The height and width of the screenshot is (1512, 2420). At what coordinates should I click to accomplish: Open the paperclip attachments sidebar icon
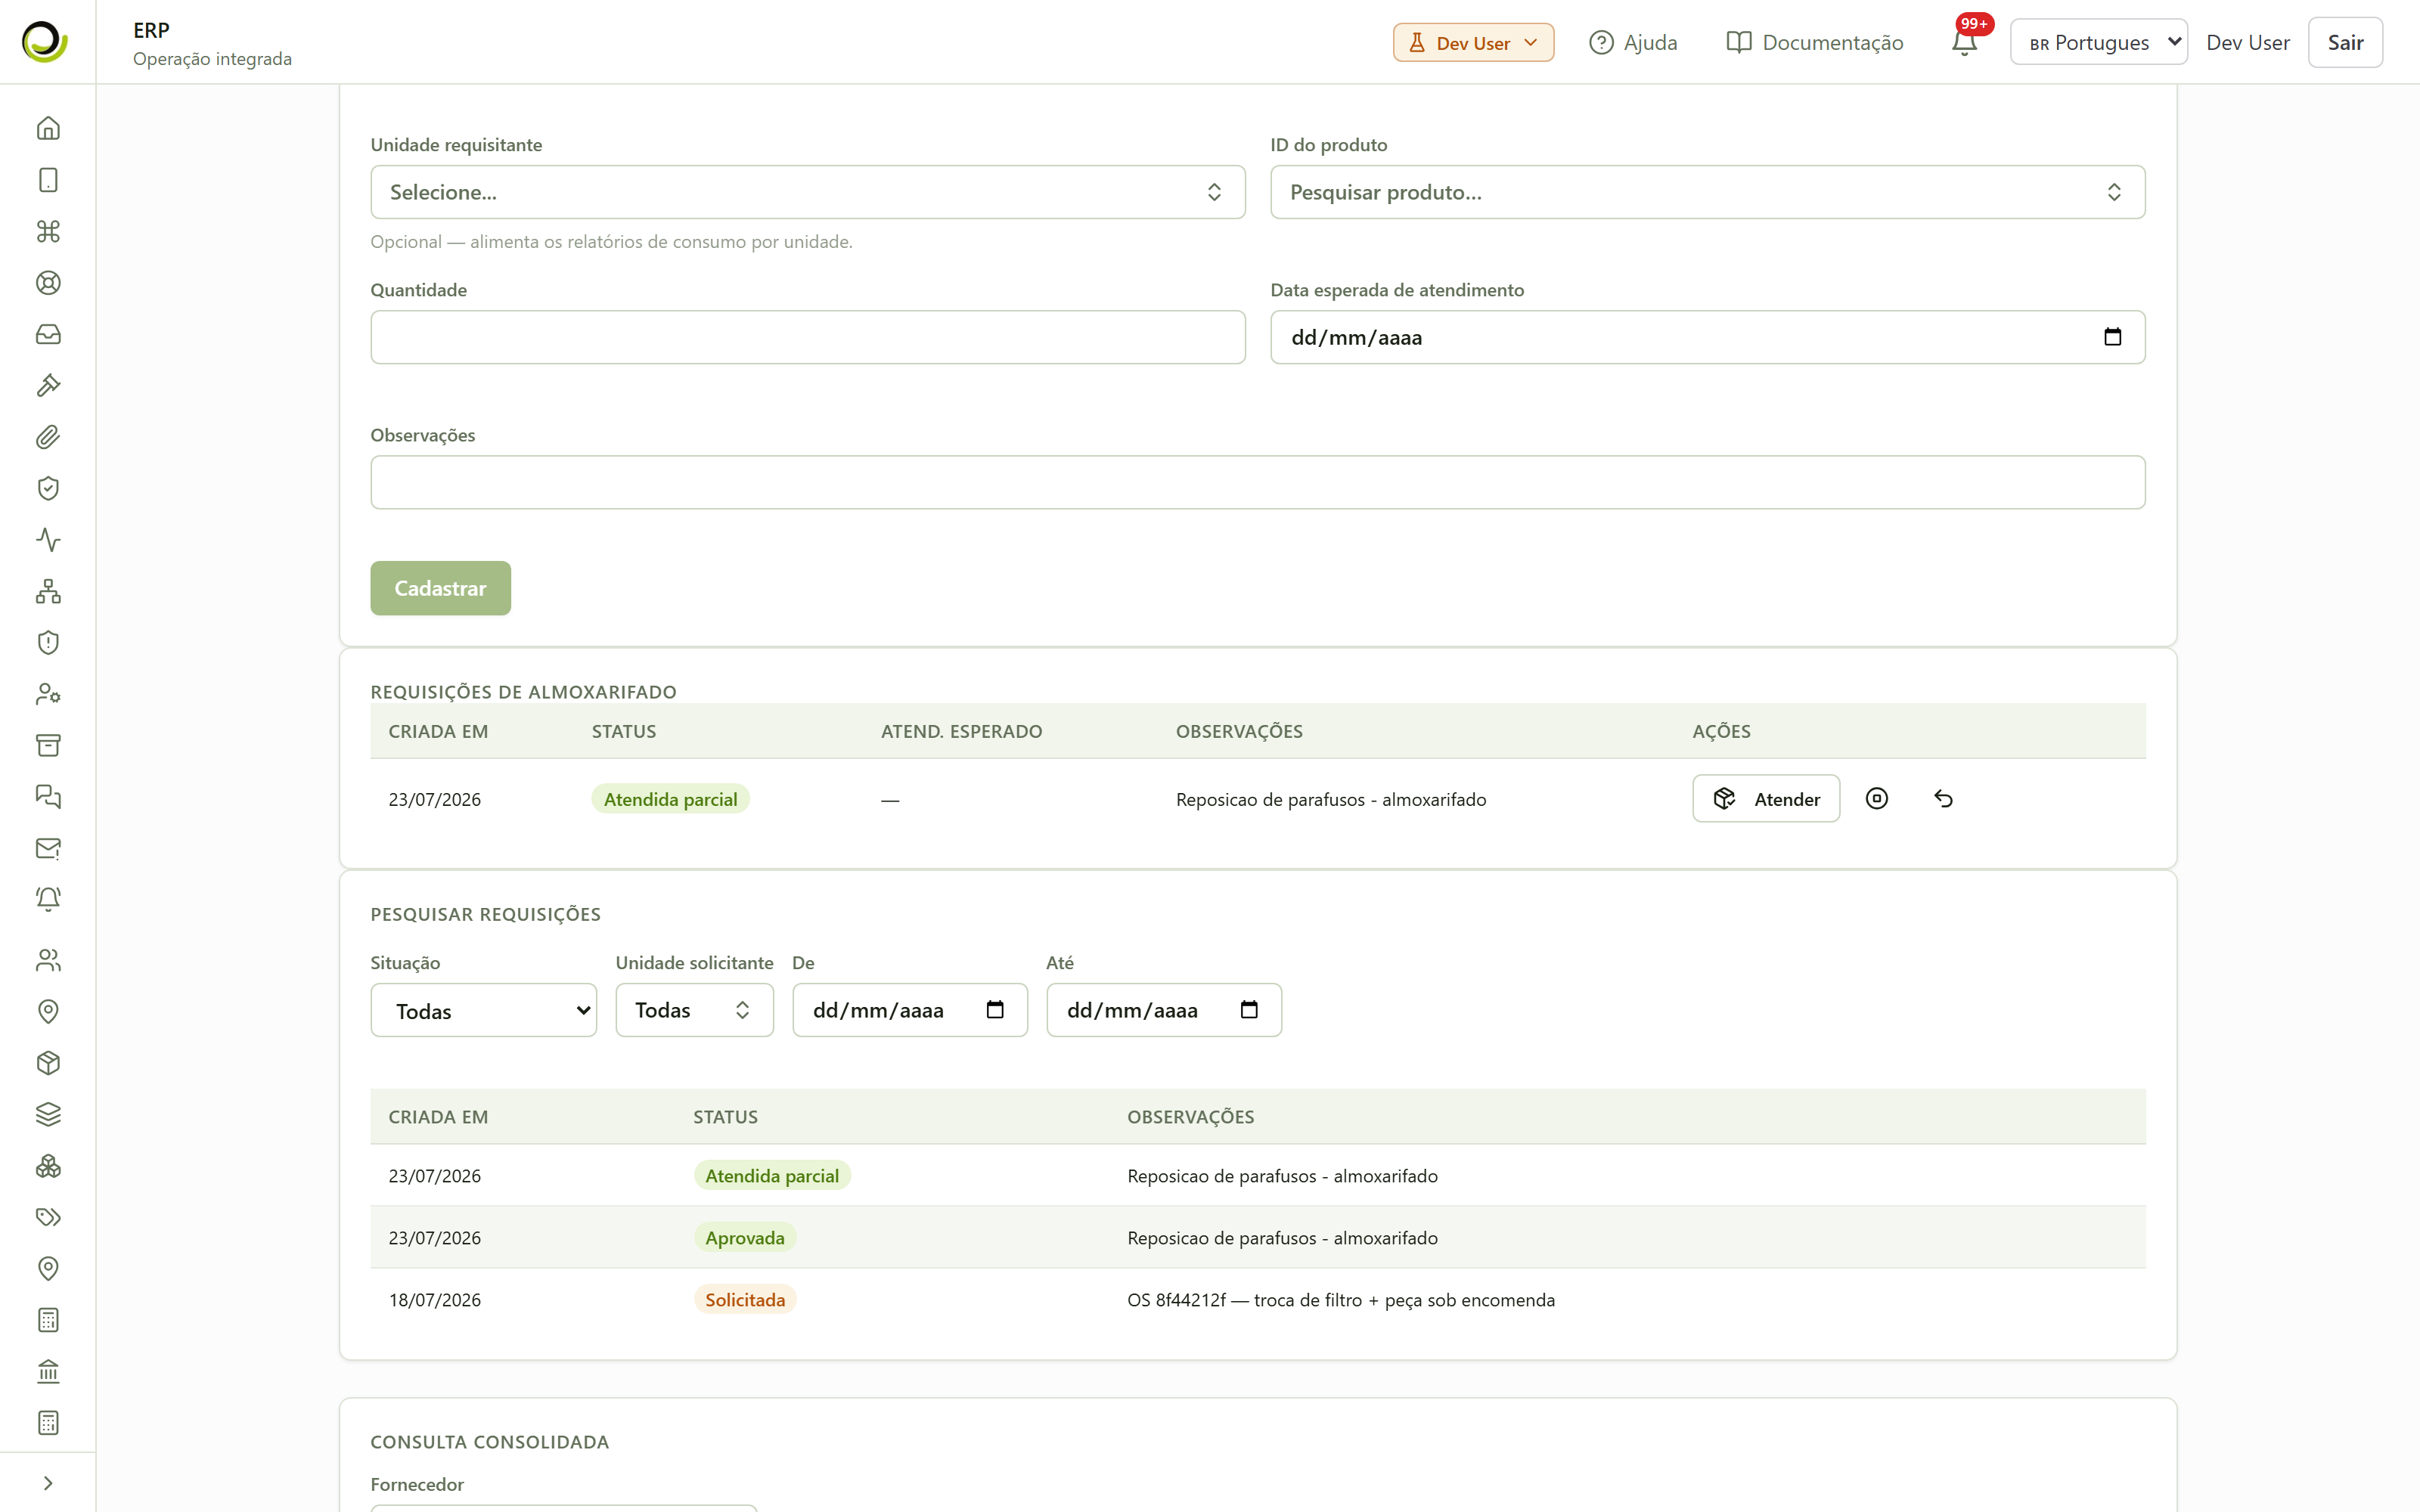click(48, 437)
